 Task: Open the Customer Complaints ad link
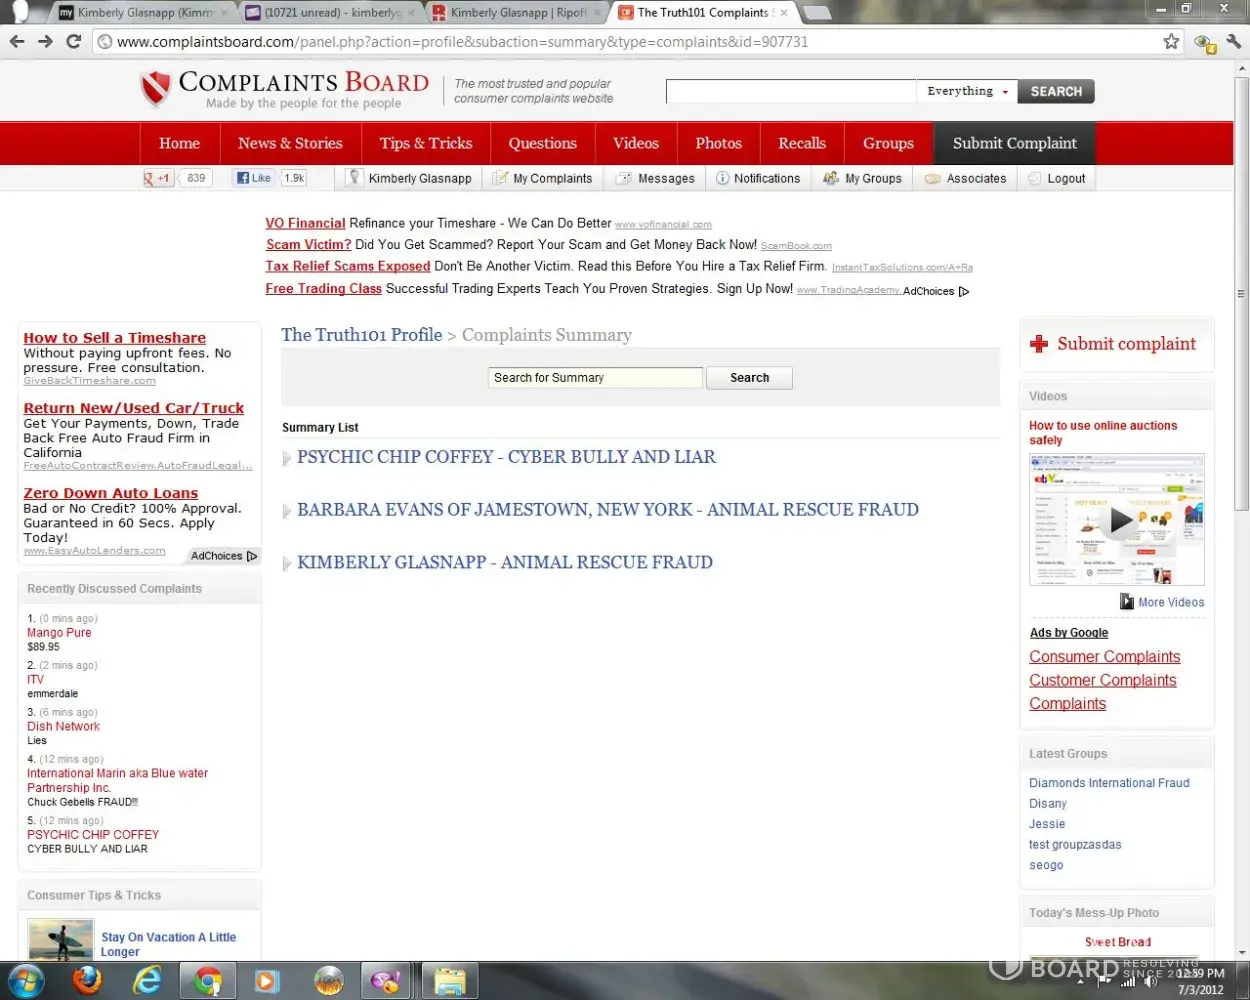pyautogui.click(x=1103, y=680)
